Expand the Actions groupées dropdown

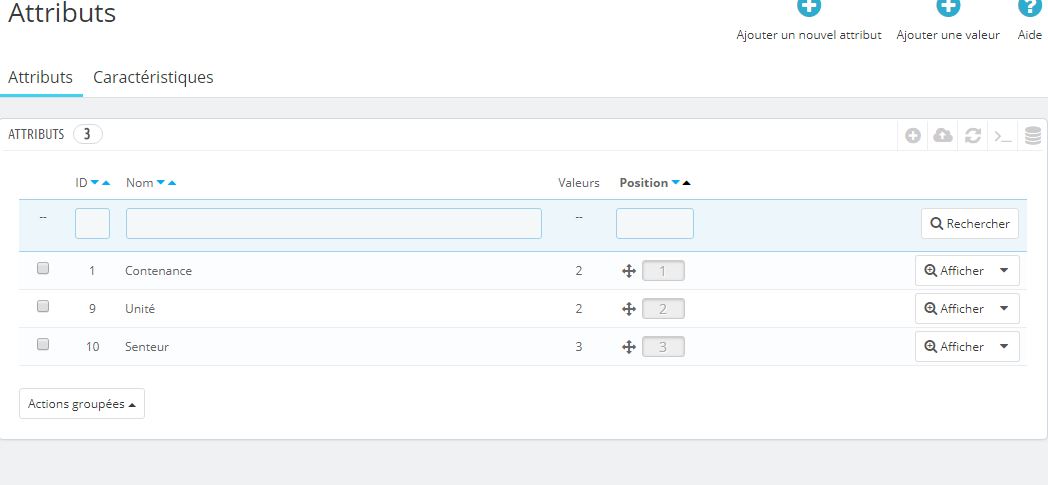[82, 404]
